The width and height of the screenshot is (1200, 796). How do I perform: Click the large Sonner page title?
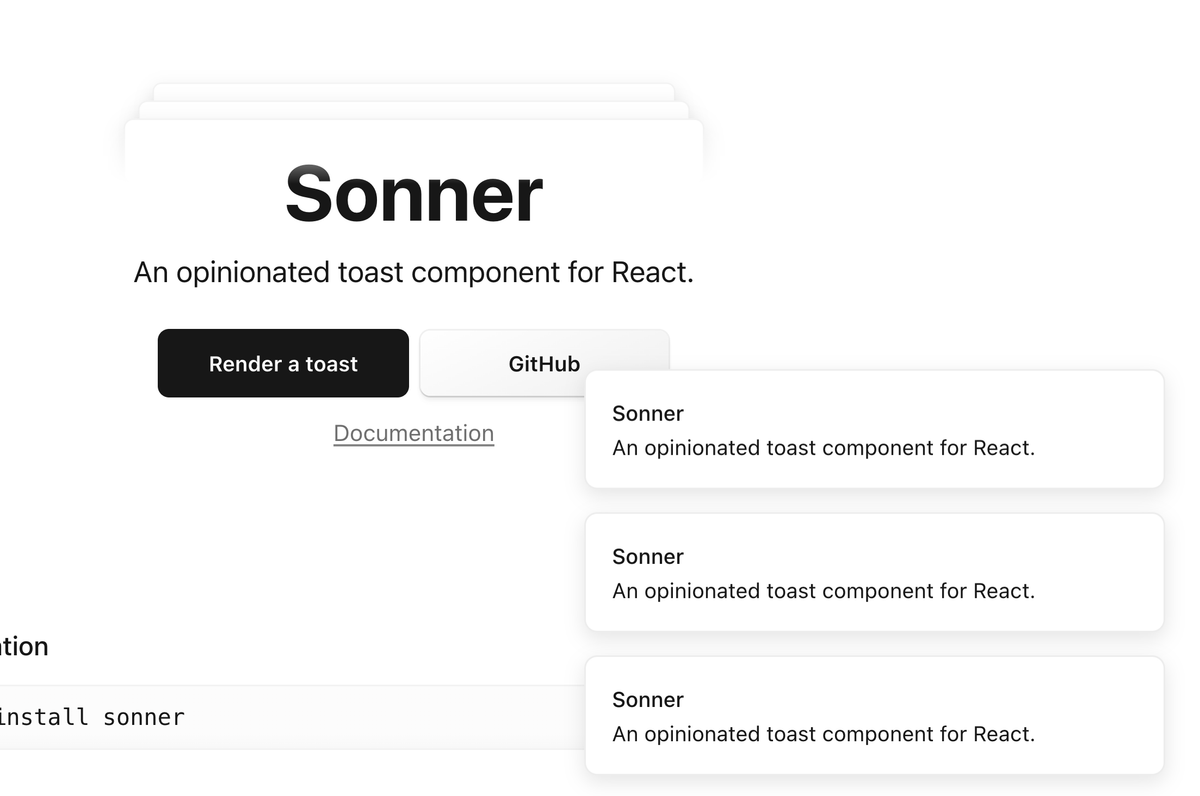tap(413, 195)
